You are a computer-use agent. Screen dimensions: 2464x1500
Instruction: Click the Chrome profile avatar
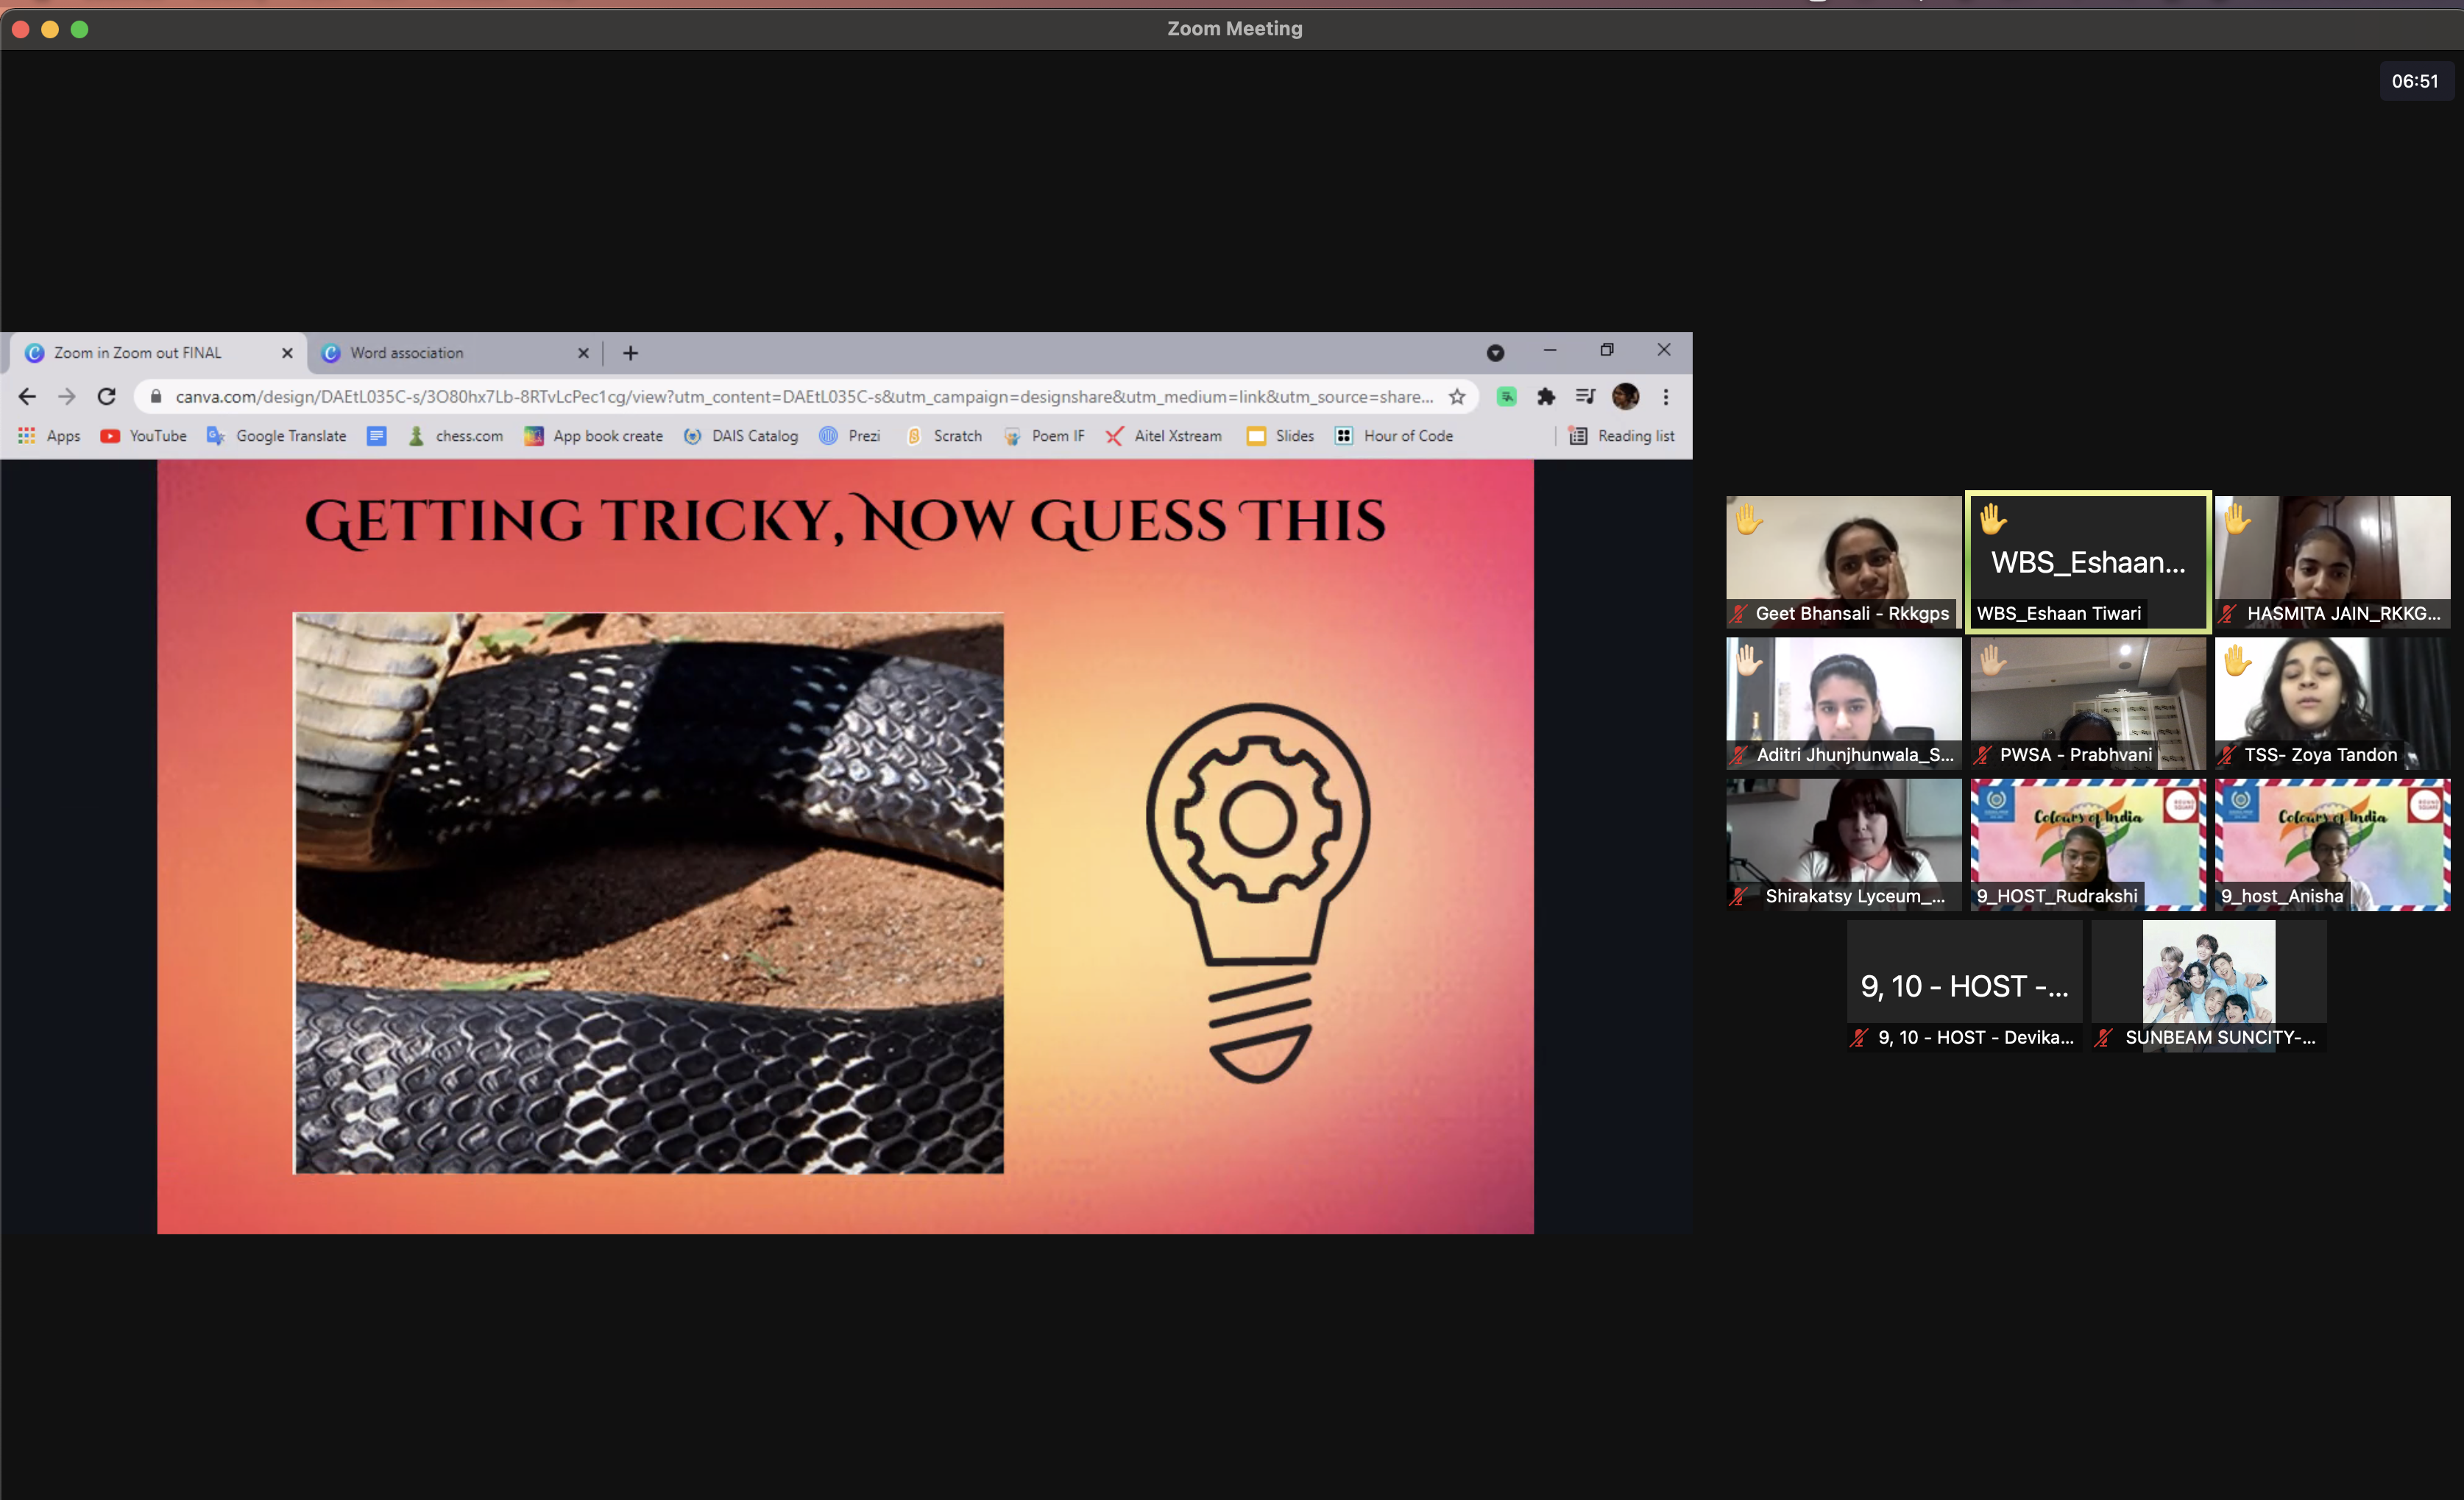(1625, 397)
